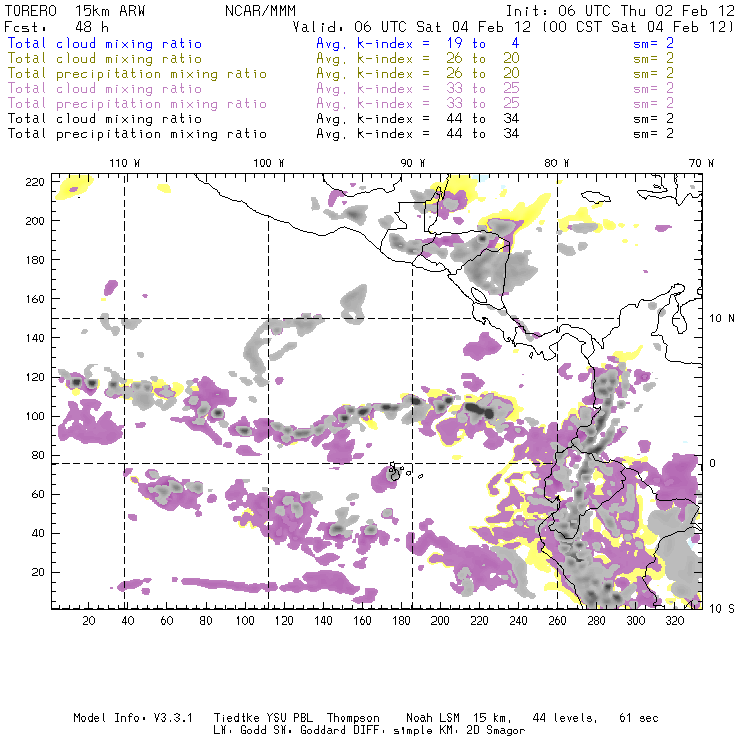Click the "NCAR/MMM" header label
The image size is (740, 740).
(x=260, y=11)
